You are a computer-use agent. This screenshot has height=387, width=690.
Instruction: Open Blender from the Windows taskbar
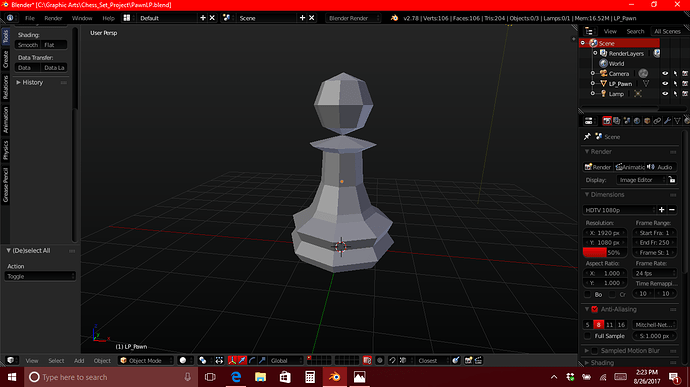pos(334,377)
